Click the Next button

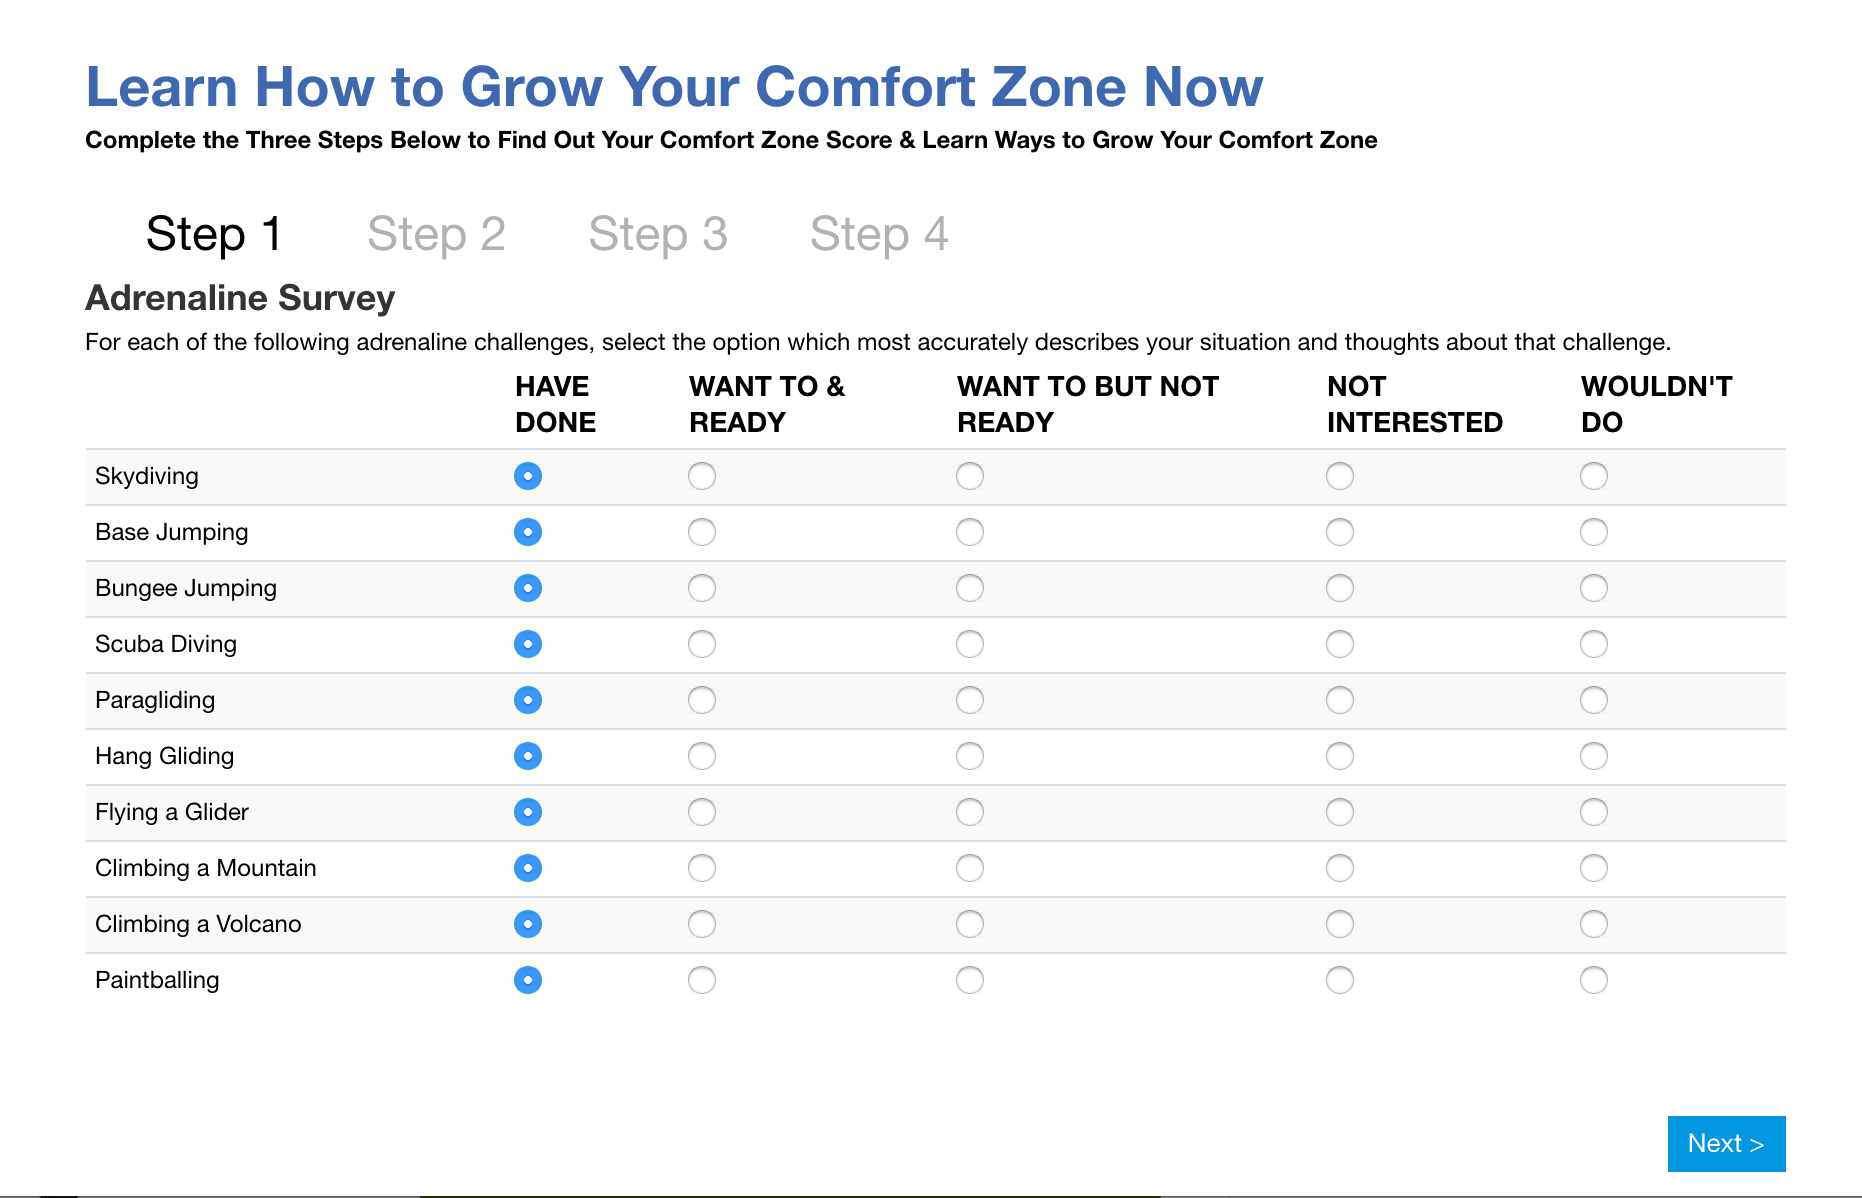[1726, 1143]
